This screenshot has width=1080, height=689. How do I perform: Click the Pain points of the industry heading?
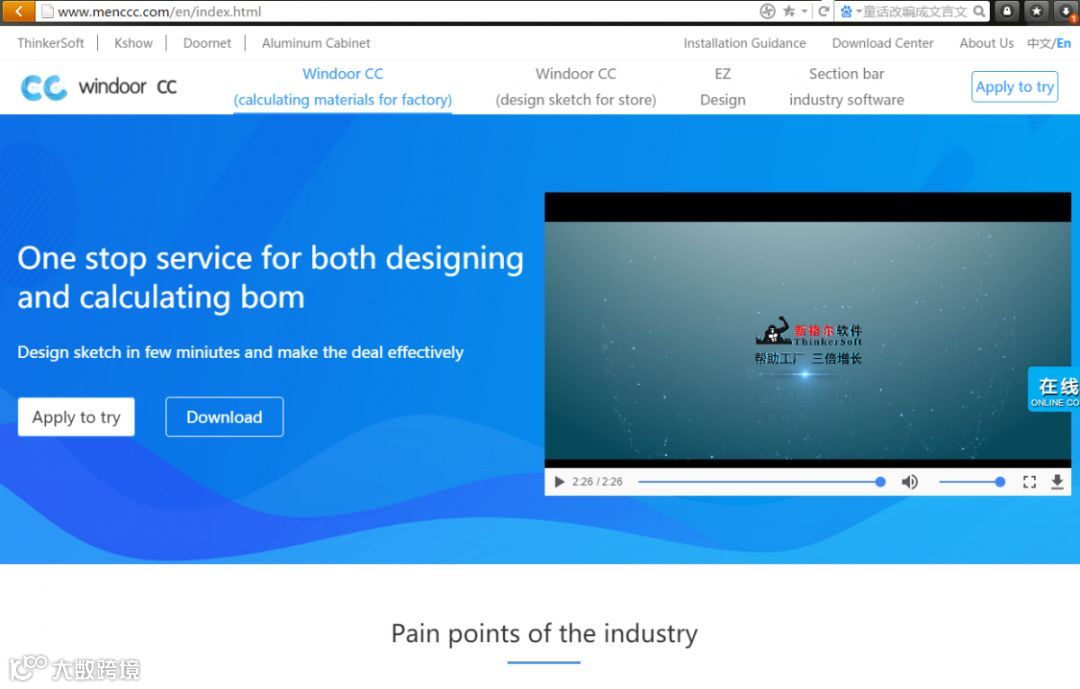pos(544,633)
